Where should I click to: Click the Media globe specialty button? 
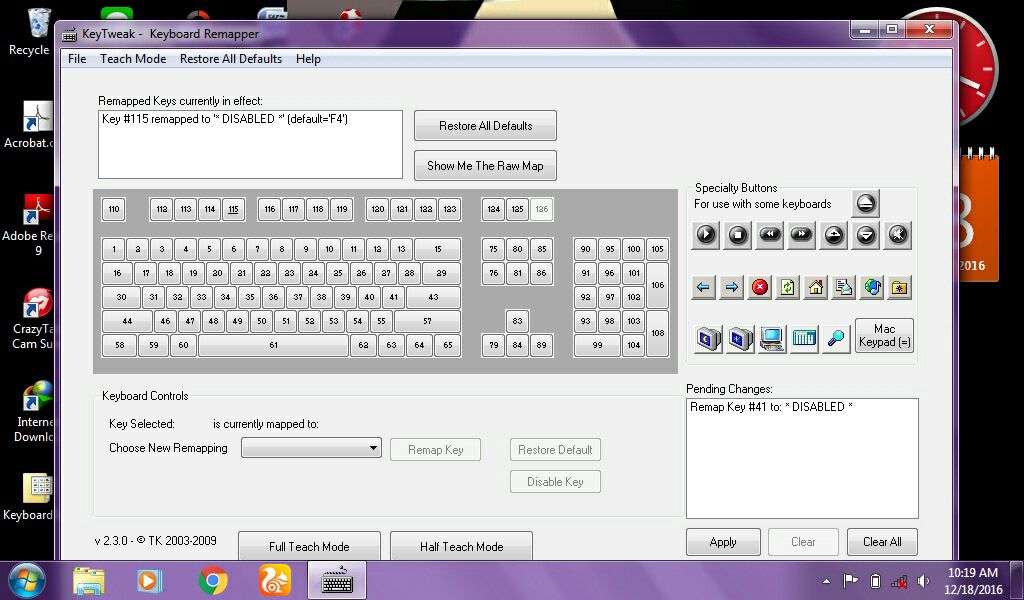pyautogui.click(x=872, y=287)
